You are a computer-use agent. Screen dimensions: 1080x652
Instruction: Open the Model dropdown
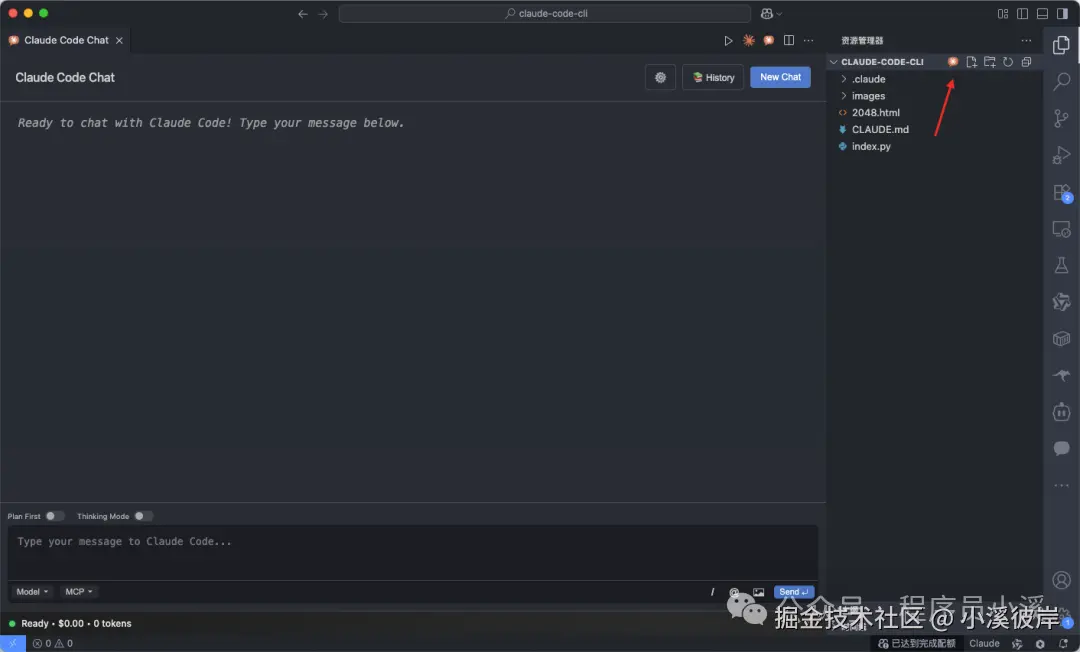coord(32,591)
